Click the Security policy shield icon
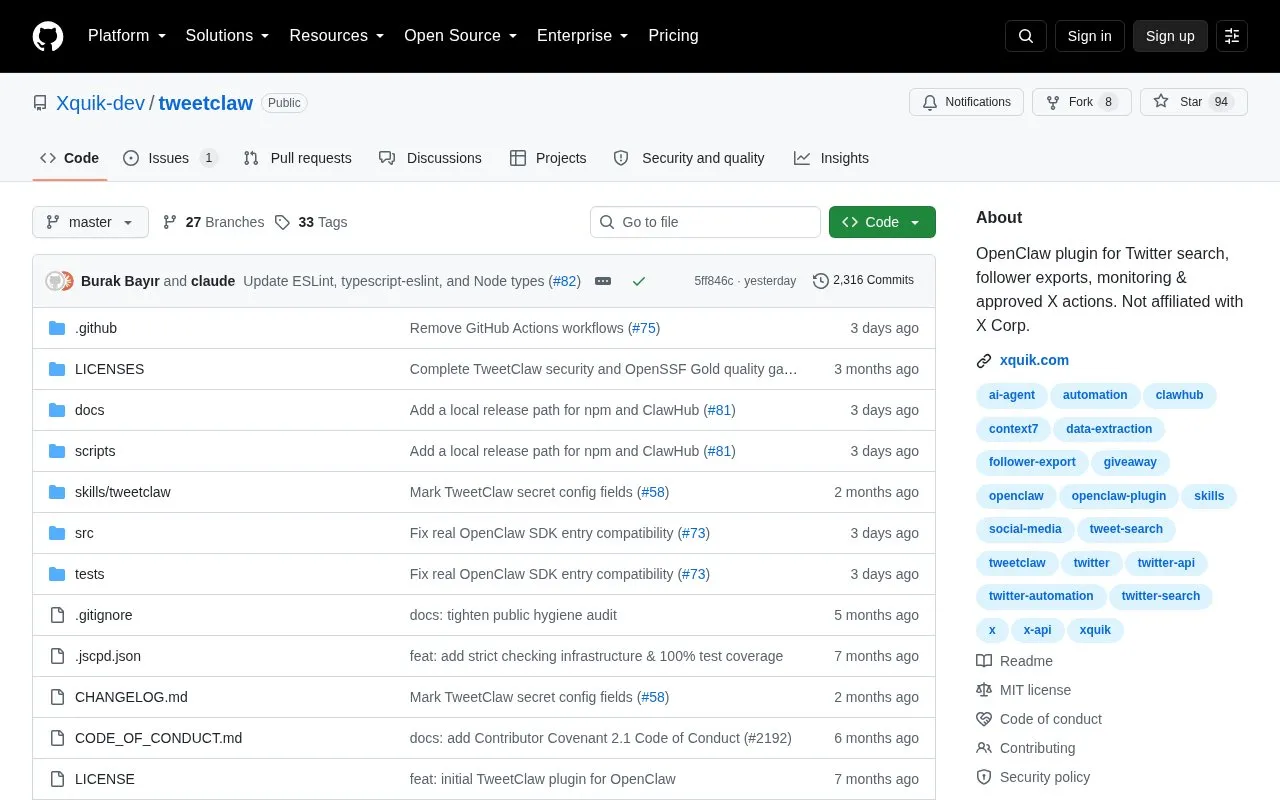1280x800 pixels. [984, 777]
